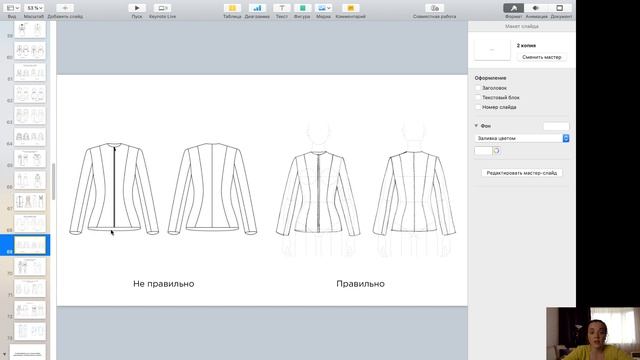The image size is (640, 360).
Task: Insert a shape with Фигура icon
Action: point(302,8)
